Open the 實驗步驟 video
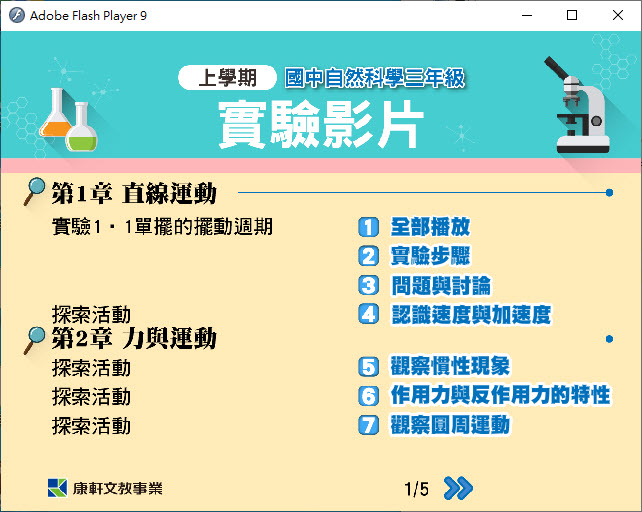The height and width of the screenshot is (512, 642). click(430, 256)
